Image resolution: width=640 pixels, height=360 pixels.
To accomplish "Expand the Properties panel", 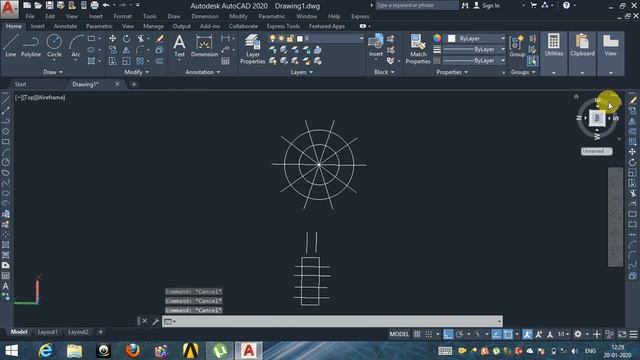I will pyautogui.click(x=452, y=72).
